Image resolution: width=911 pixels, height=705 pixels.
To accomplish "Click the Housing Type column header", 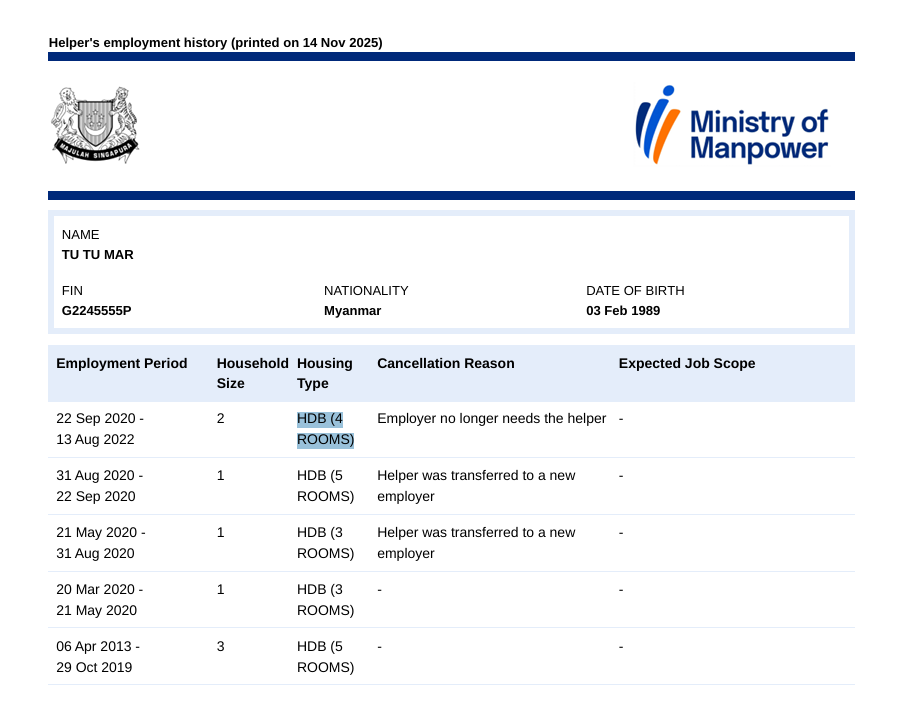I will point(325,373).
